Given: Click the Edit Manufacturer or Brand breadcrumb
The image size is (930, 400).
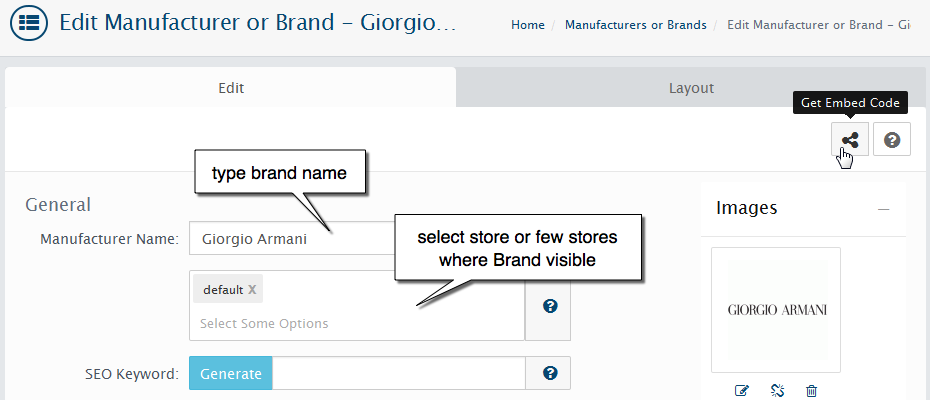Looking at the screenshot, I should pos(818,25).
